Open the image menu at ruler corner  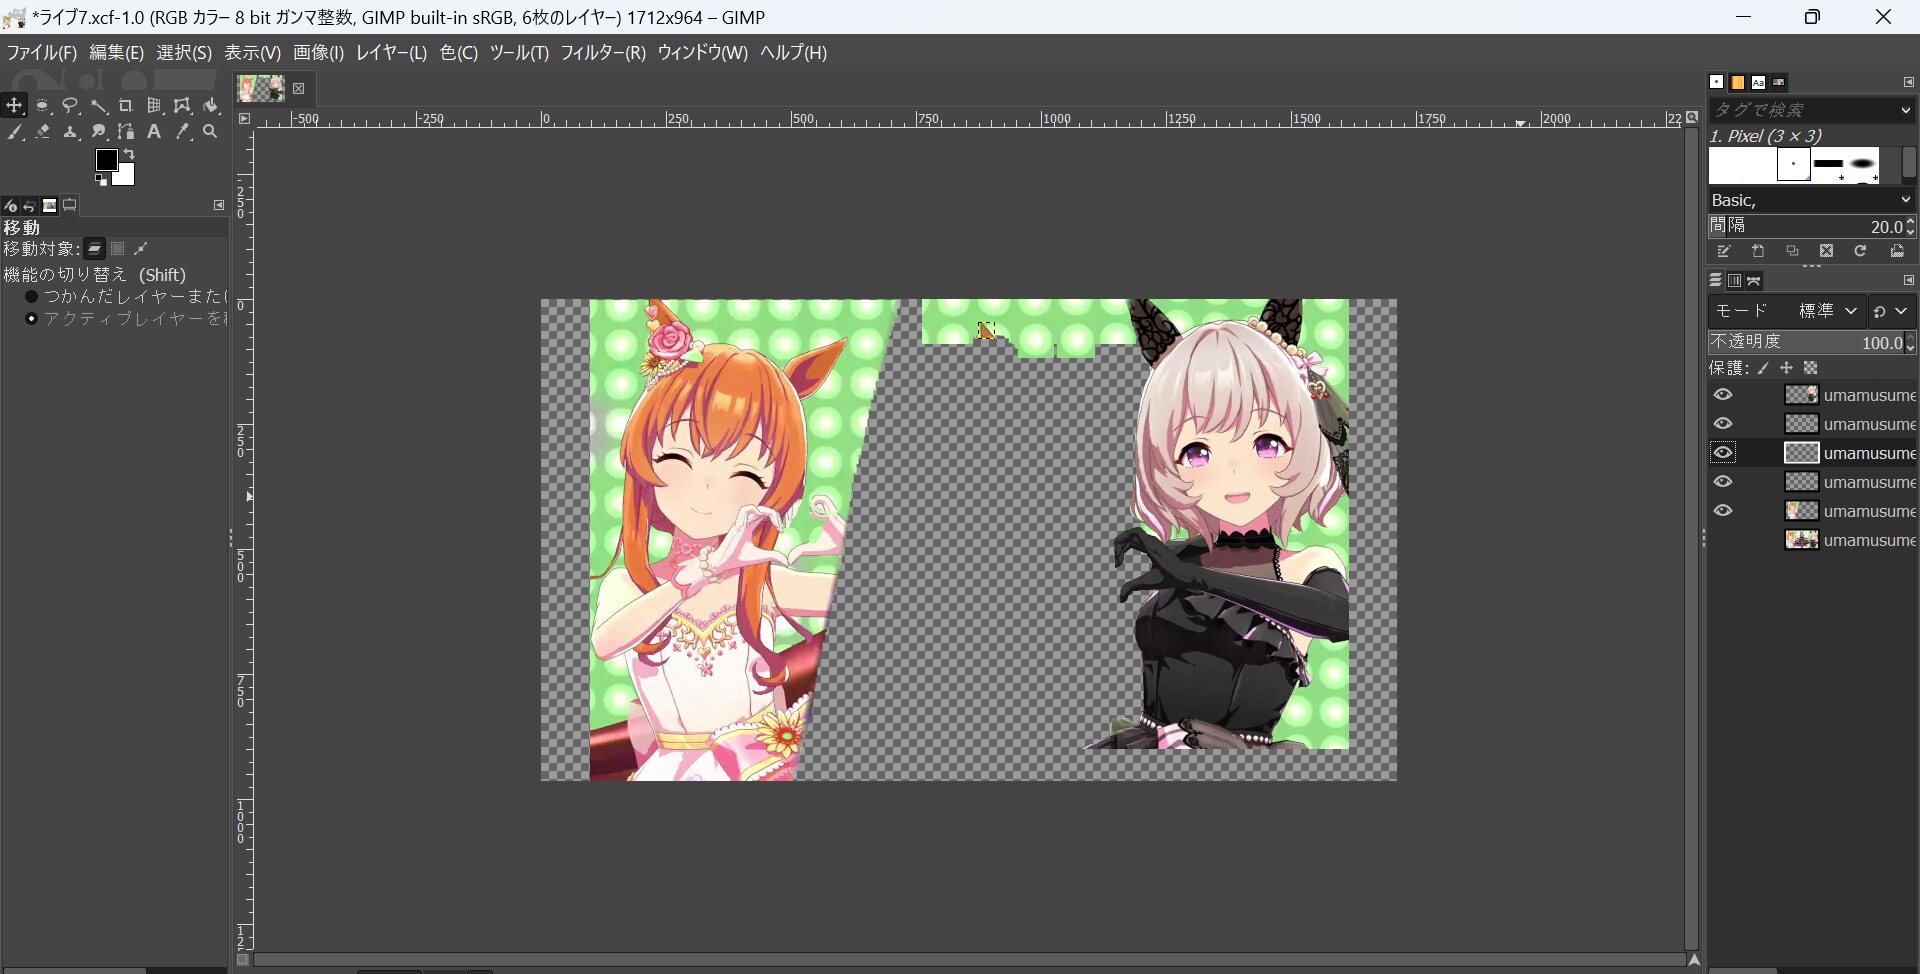244,119
